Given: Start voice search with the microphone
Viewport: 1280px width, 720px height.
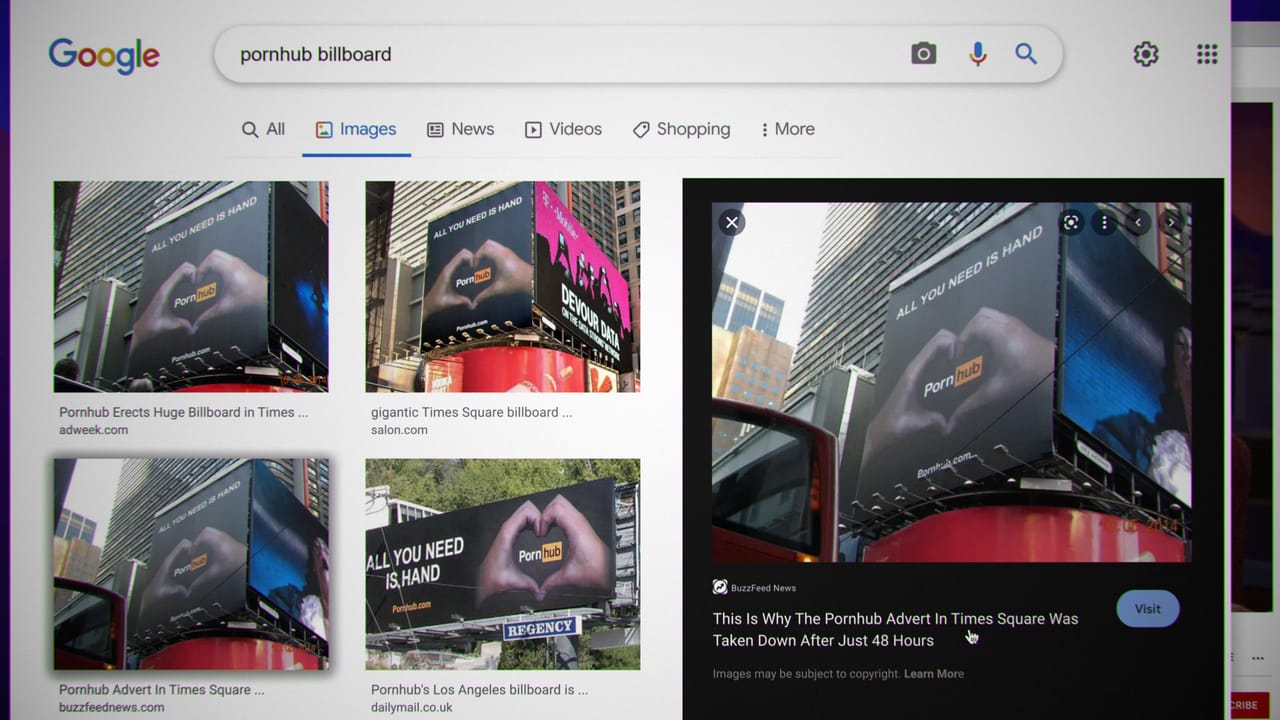Looking at the screenshot, I should pos(977,54).
